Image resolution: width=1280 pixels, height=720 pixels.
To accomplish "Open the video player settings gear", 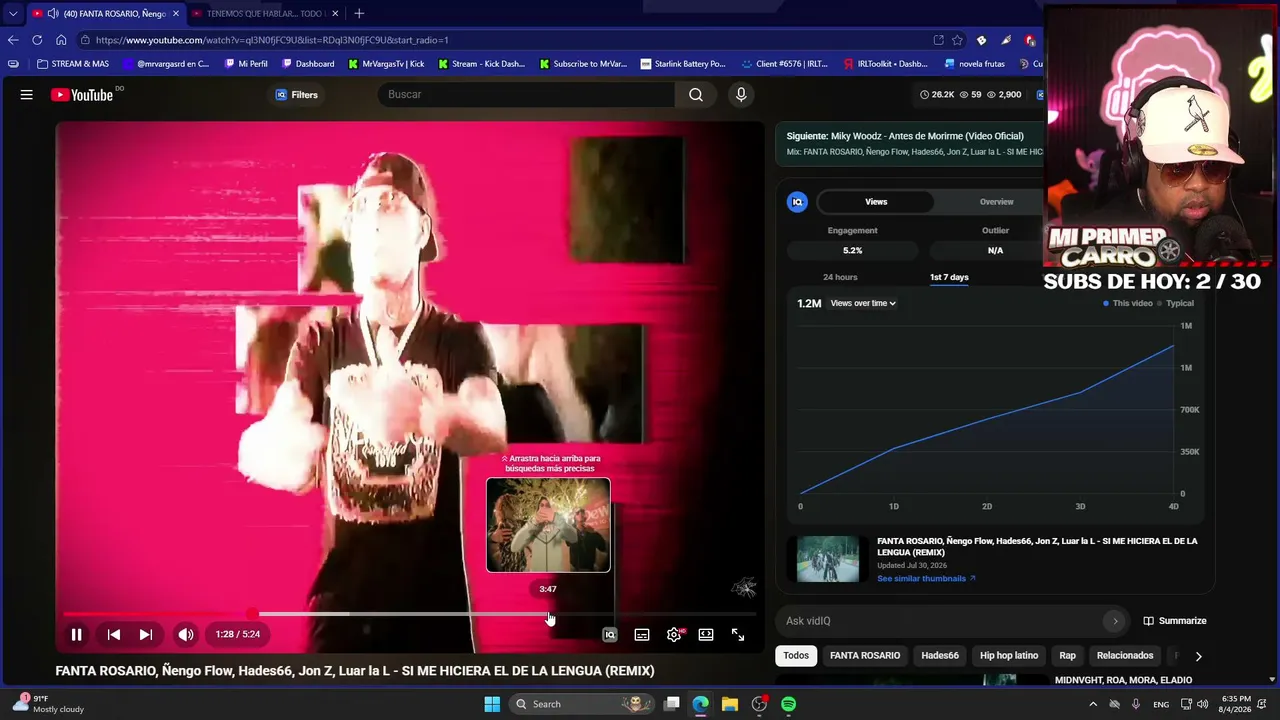I will tap(674, 634).
